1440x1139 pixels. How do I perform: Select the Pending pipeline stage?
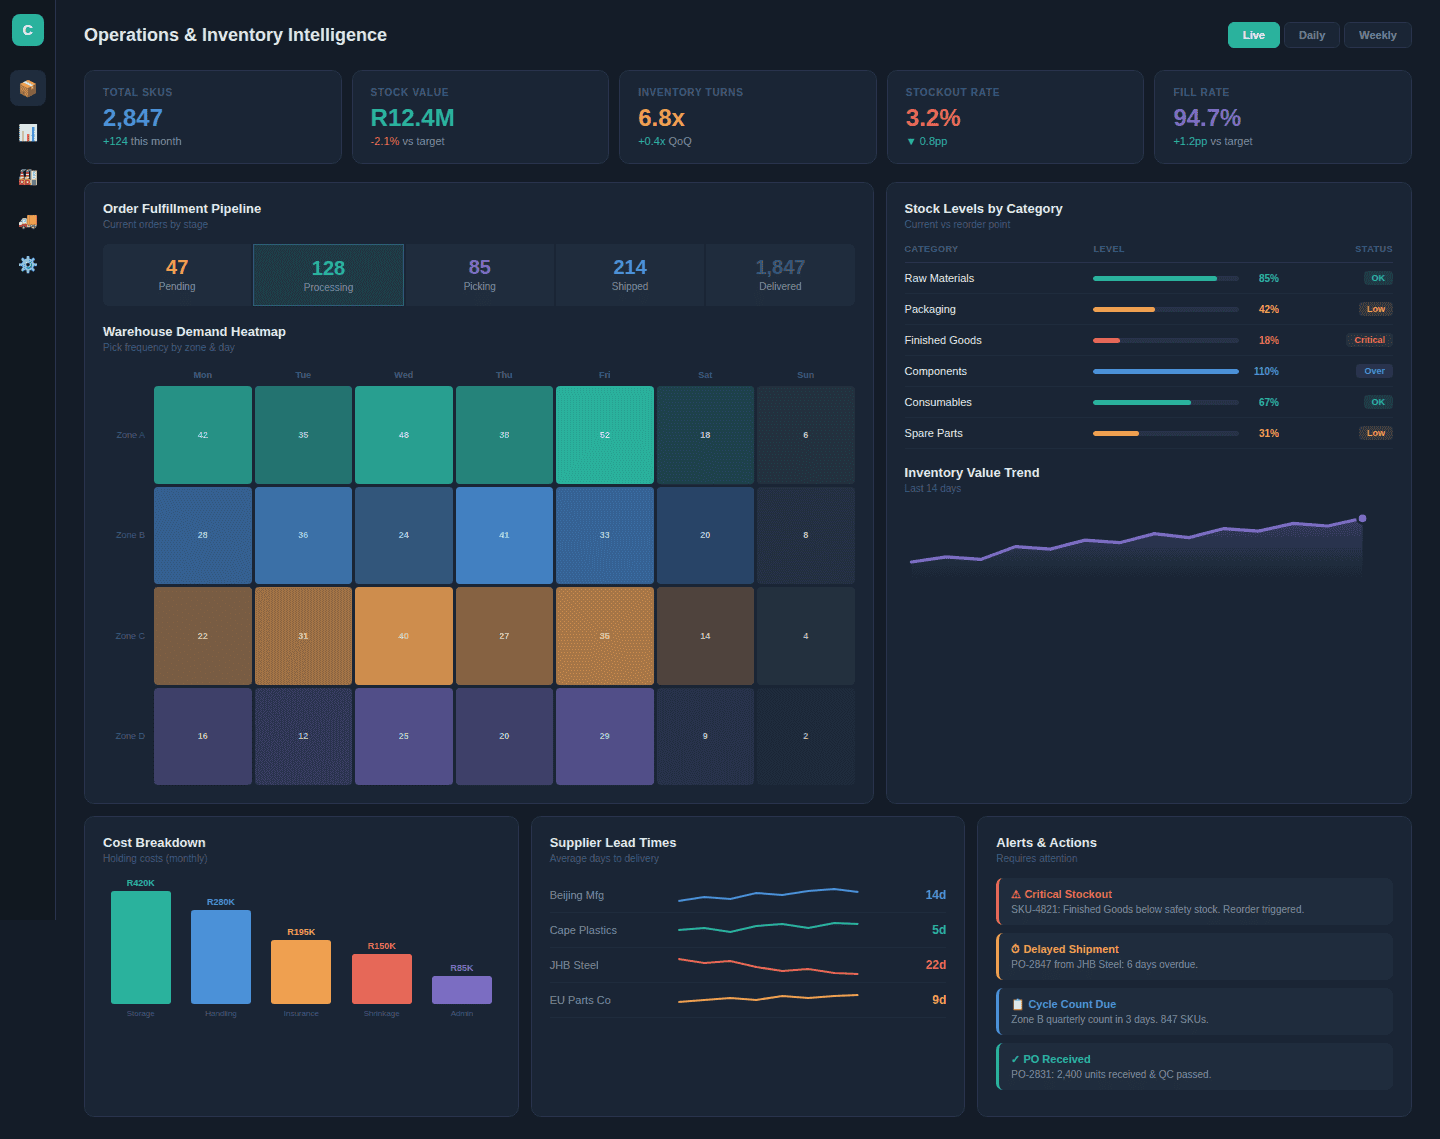[177, 275]
